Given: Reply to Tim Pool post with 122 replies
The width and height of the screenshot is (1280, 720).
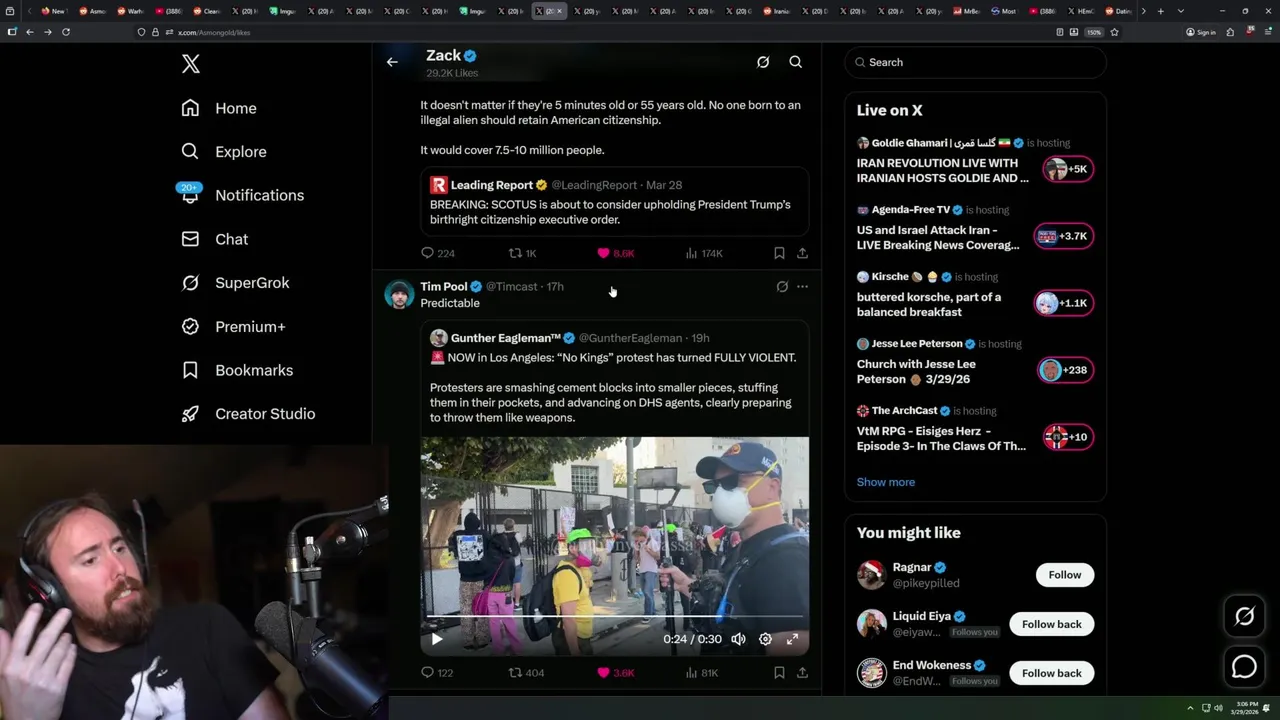Looking at the screenshot, I should (x=437, y=672).
